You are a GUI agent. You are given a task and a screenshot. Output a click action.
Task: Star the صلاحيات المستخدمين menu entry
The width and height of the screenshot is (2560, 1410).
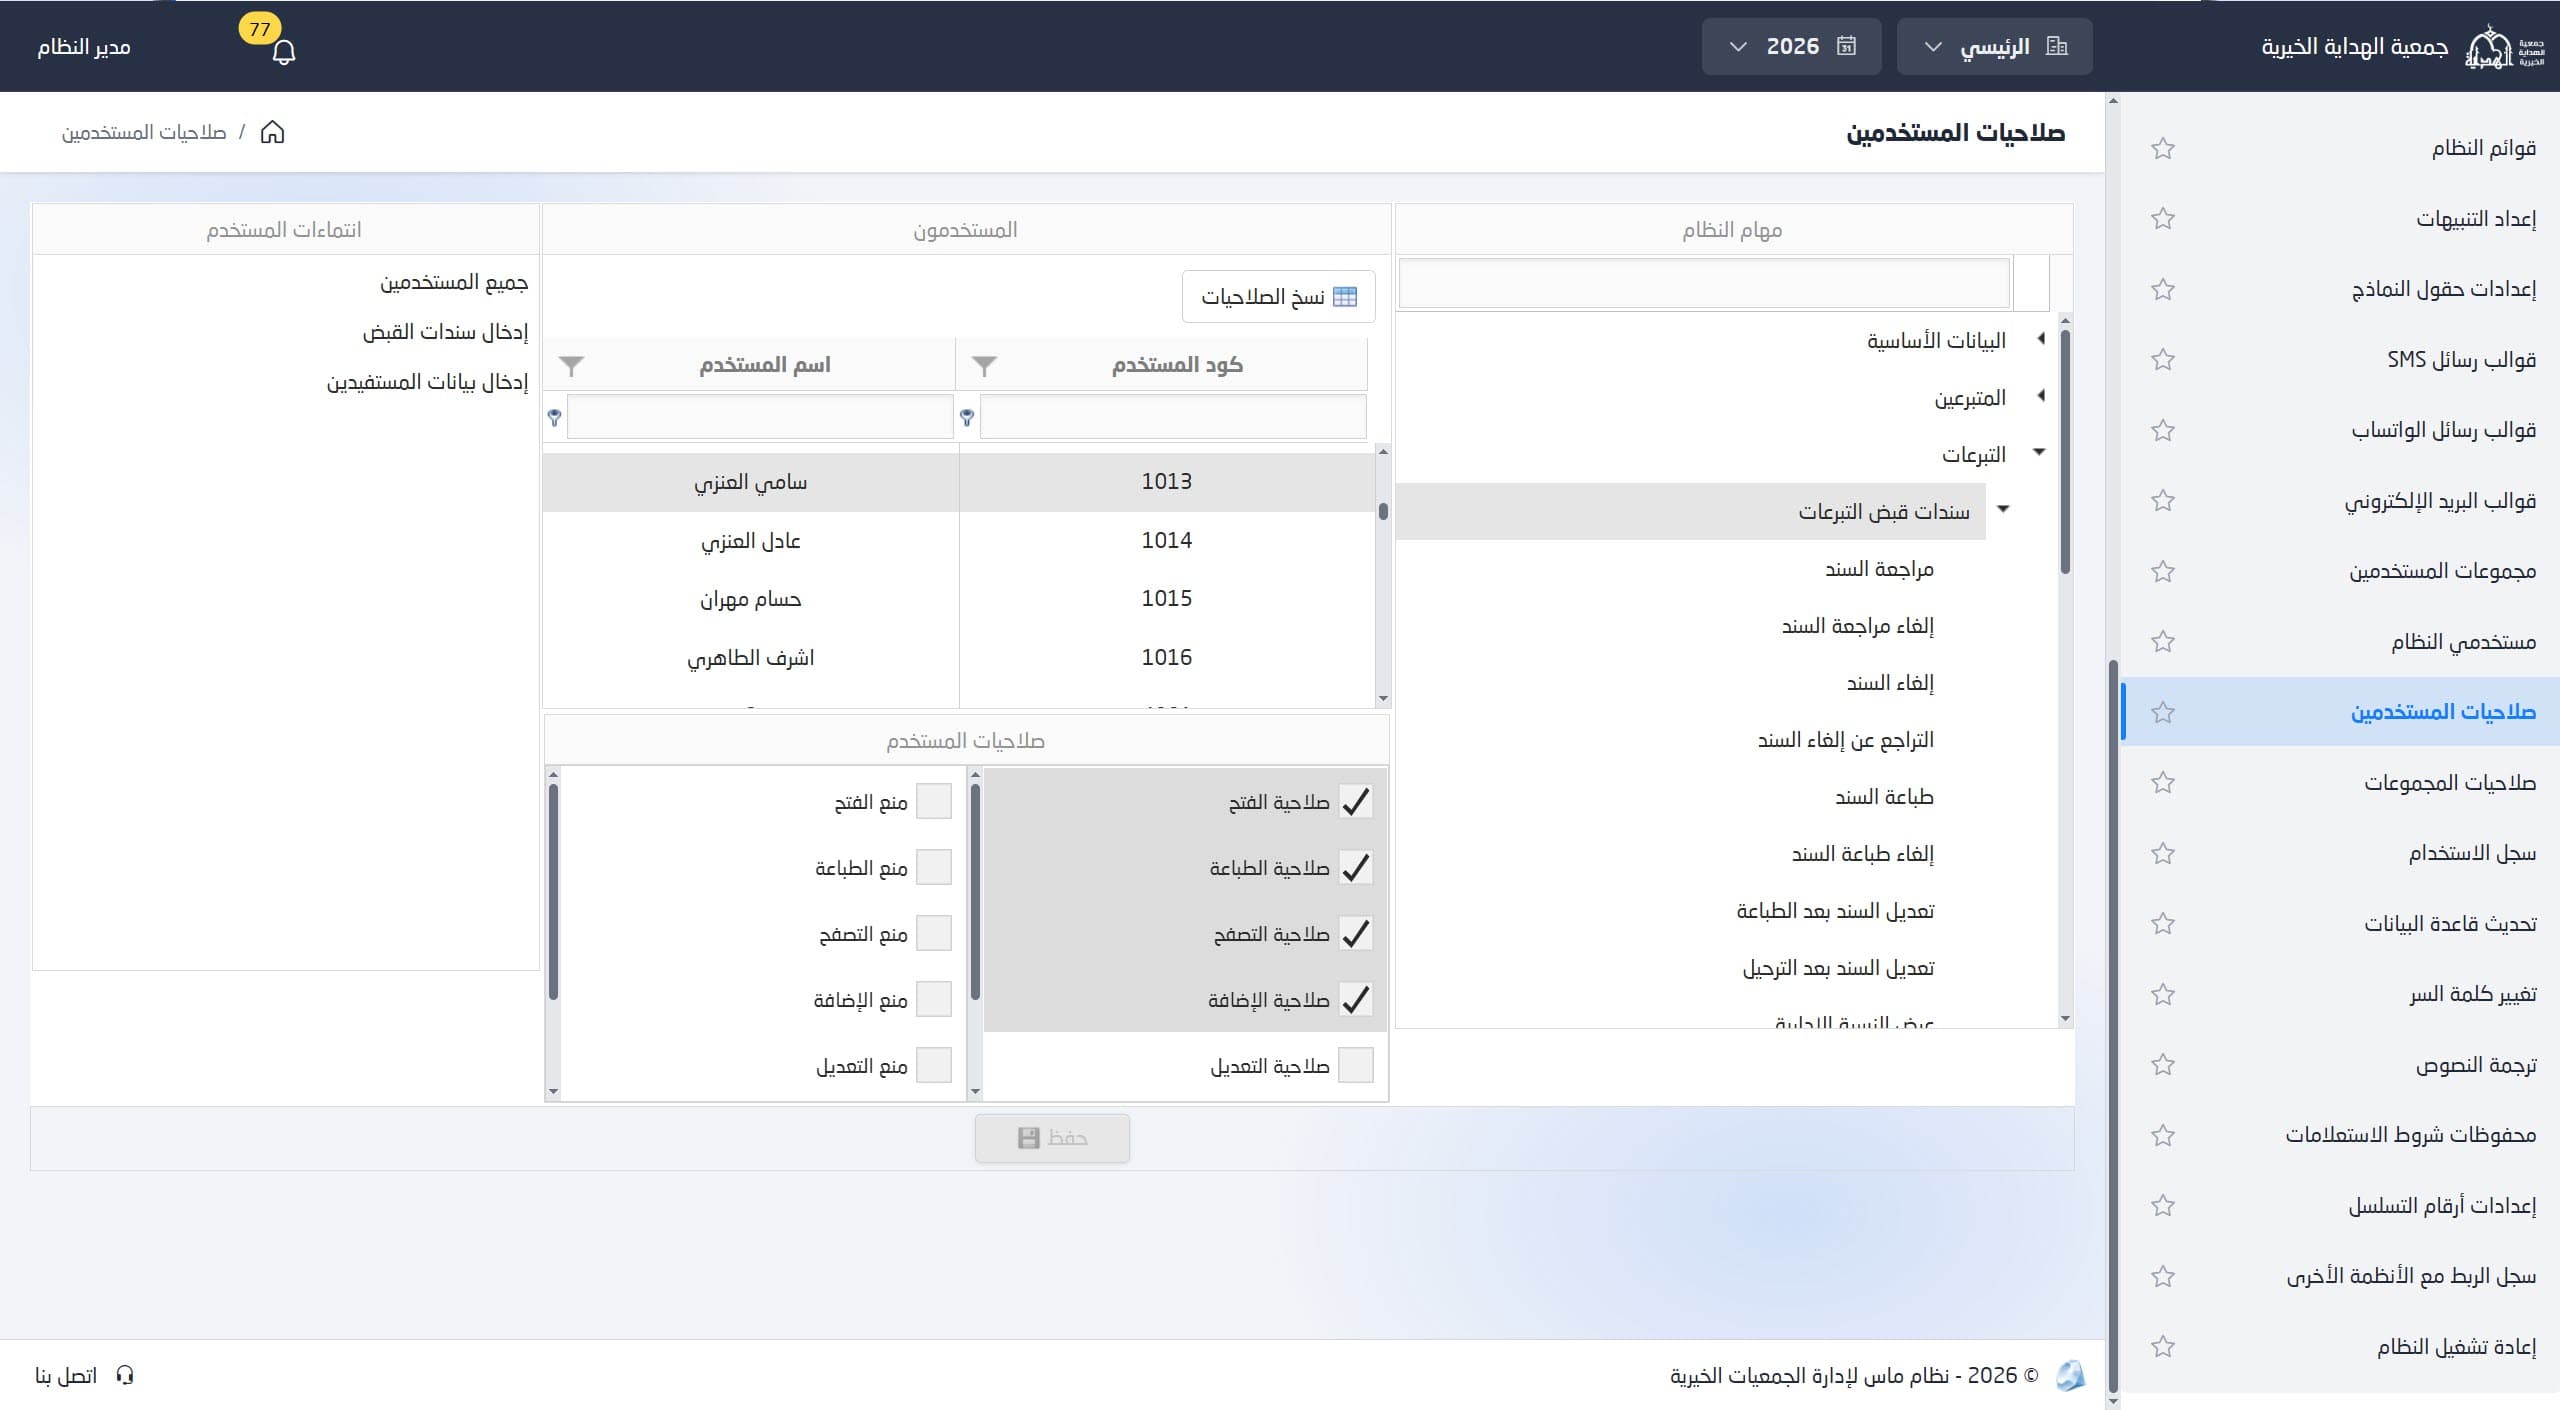(2163, 712)
